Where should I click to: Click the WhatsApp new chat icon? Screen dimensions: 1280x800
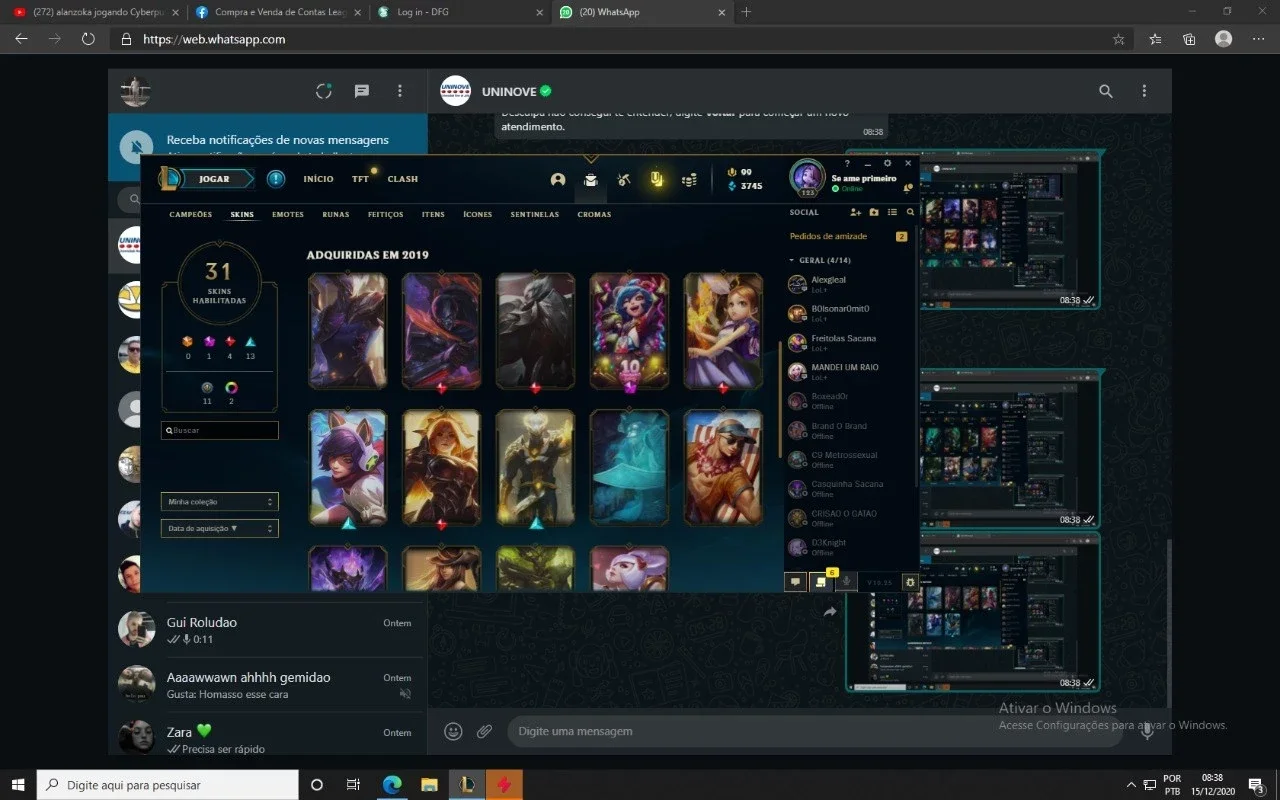coord(362,91)
